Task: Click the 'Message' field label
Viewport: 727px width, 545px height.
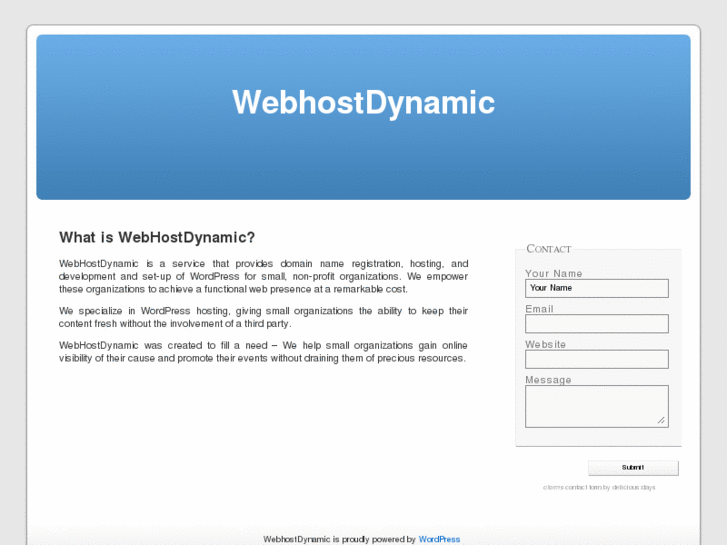Action: [548, 380]
